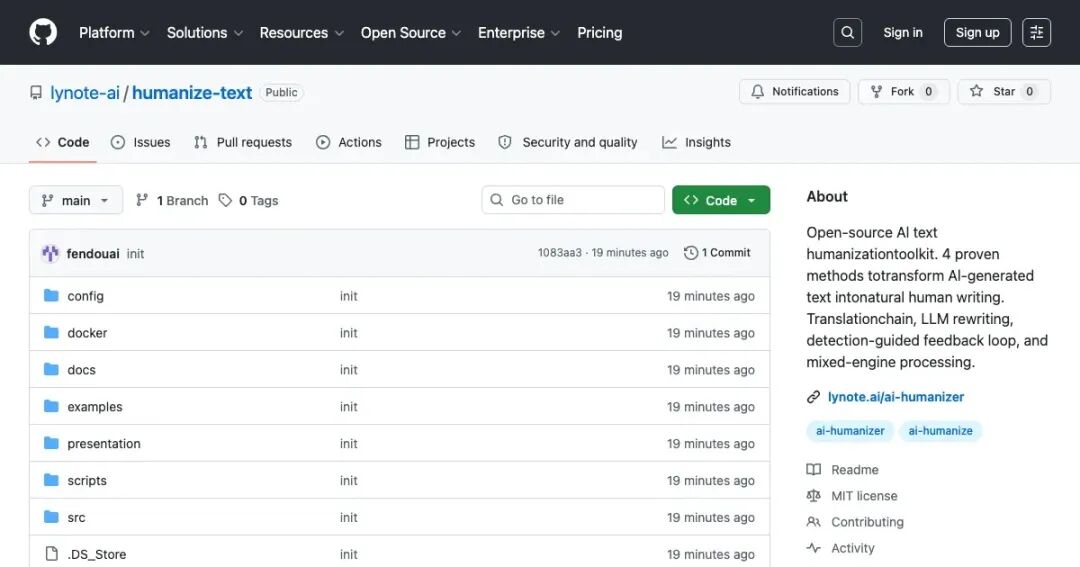Click the Activity pulse icon
The image size is (1080, 567).
(x=813, y=548)
